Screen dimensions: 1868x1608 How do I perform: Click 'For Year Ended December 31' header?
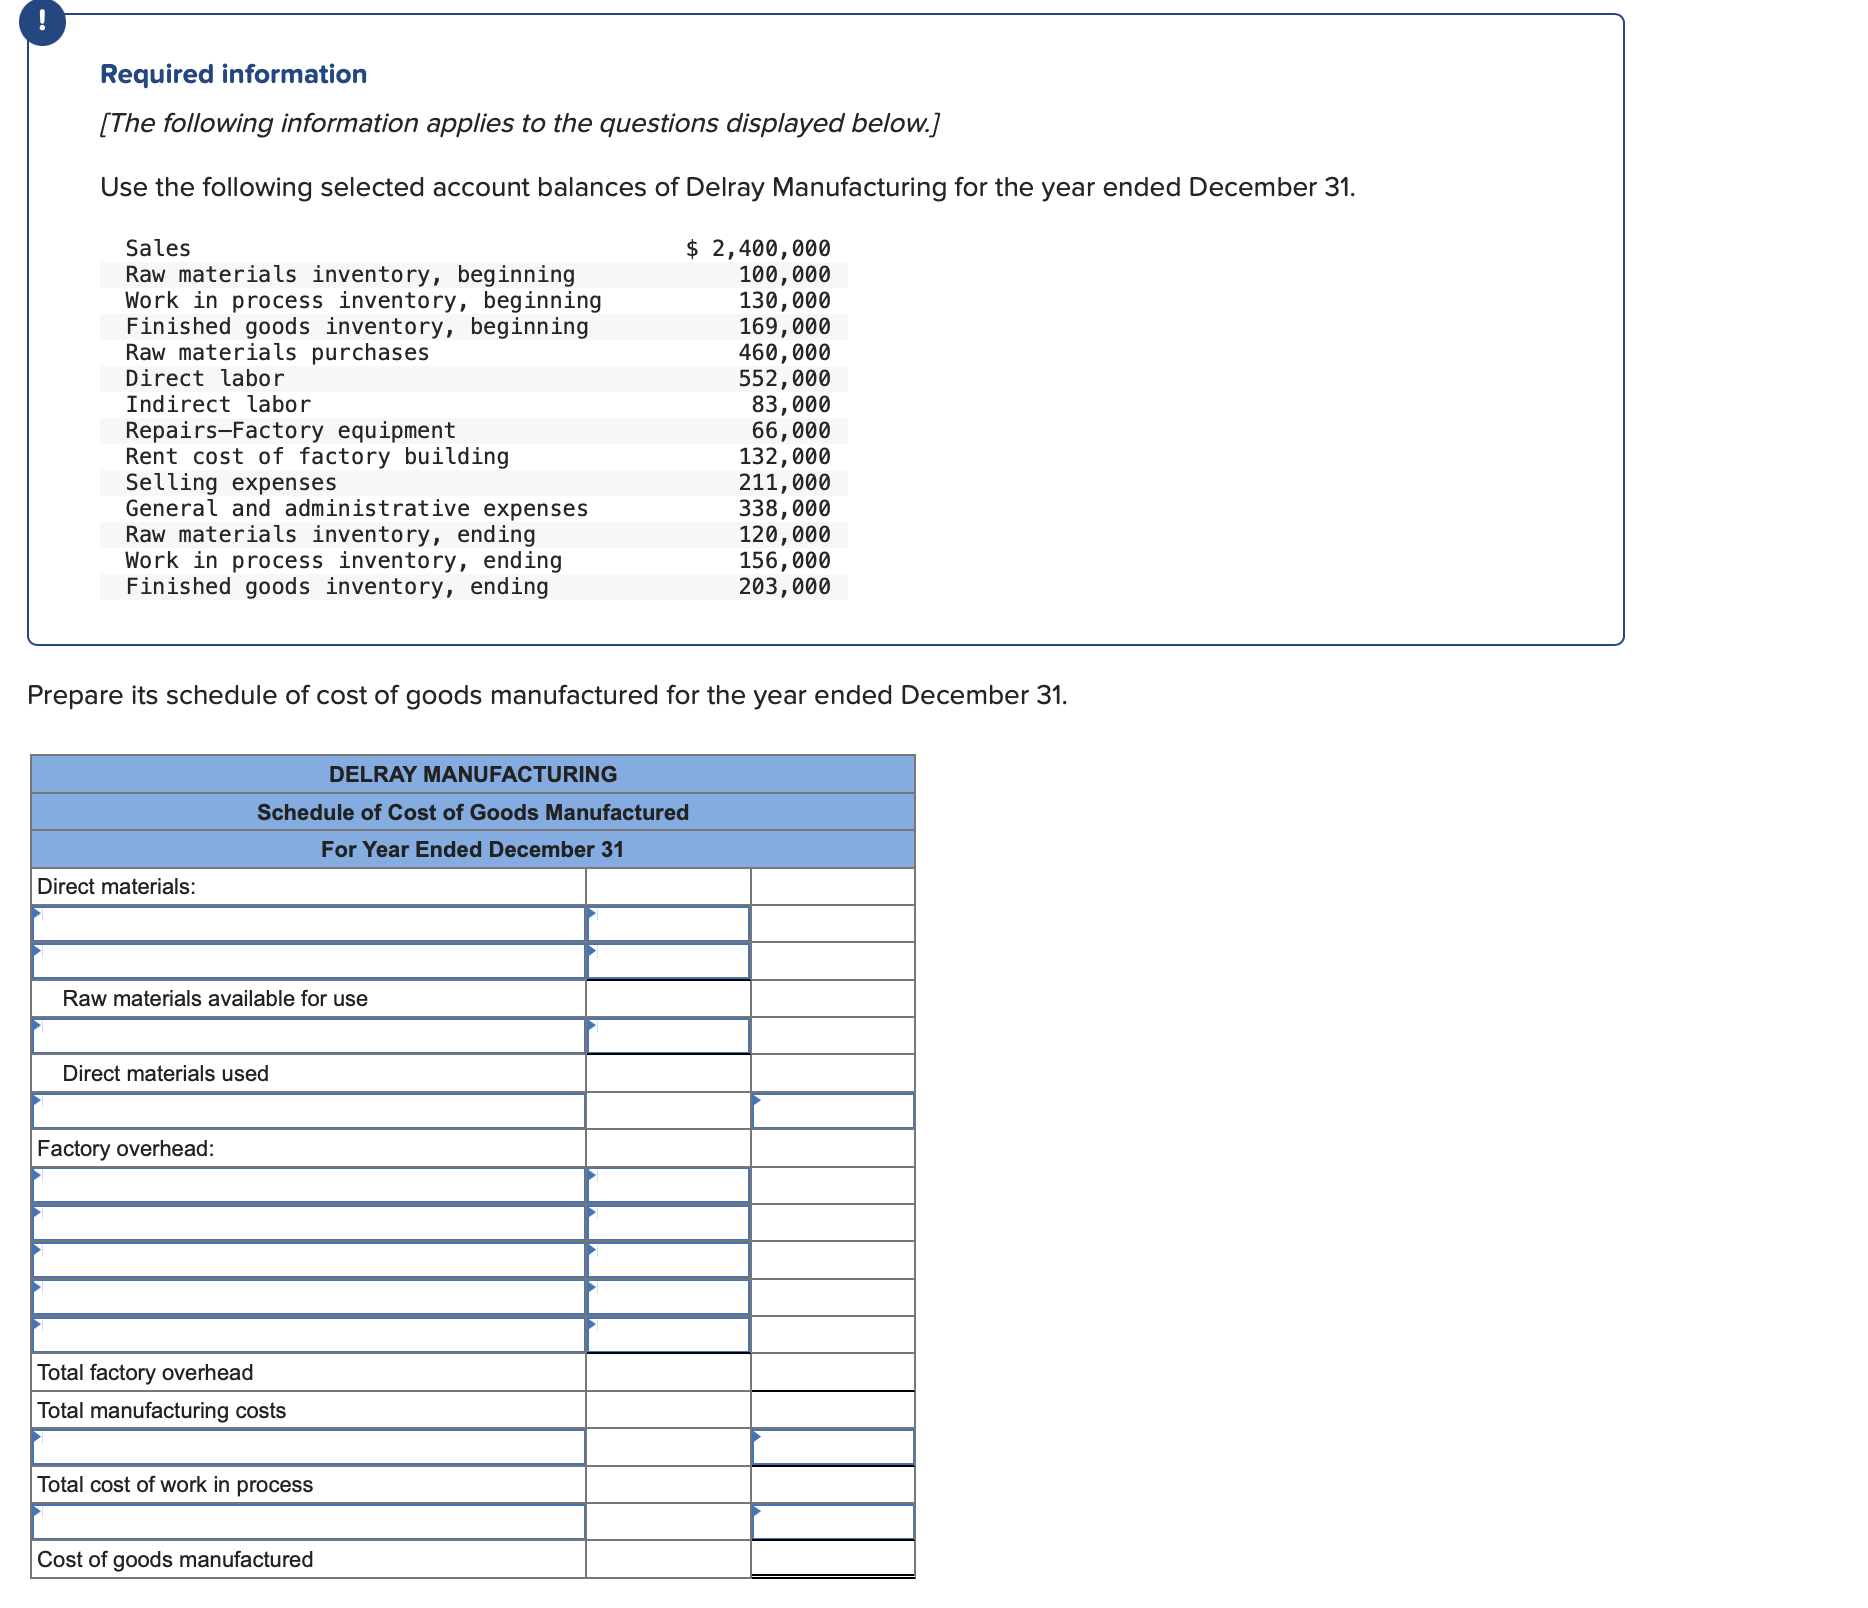click(473, 849)
